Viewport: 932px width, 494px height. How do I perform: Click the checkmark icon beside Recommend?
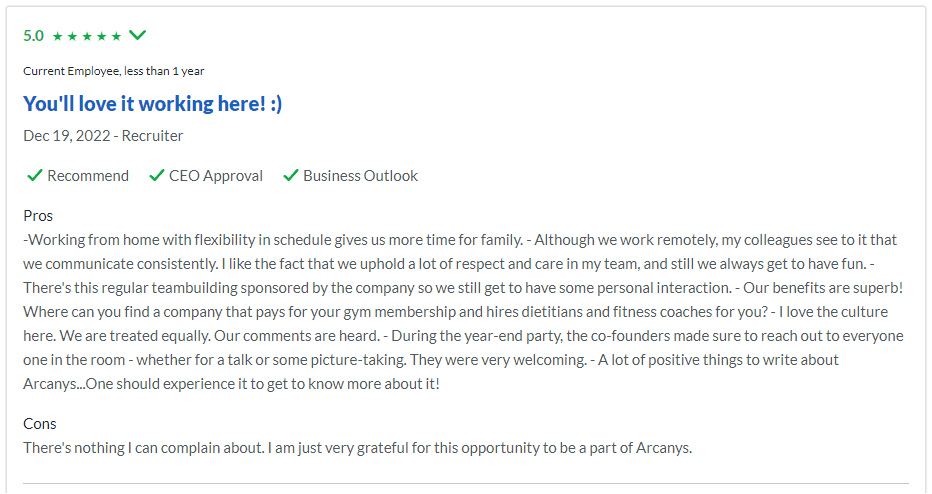(34, 176)
